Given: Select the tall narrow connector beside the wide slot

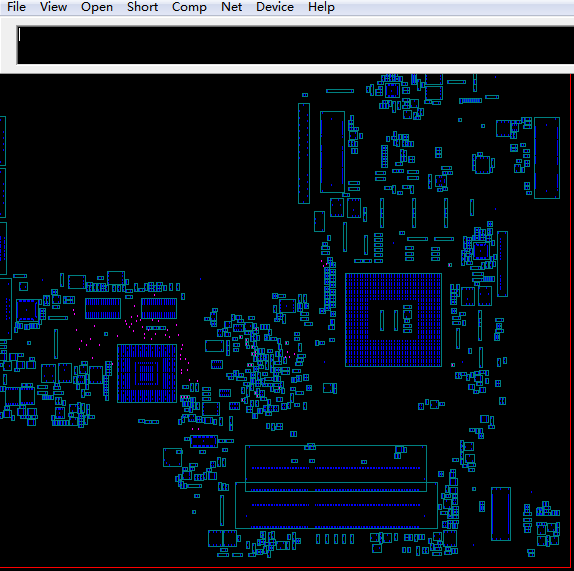Looking at the screenshot, I should pos(304,153).
